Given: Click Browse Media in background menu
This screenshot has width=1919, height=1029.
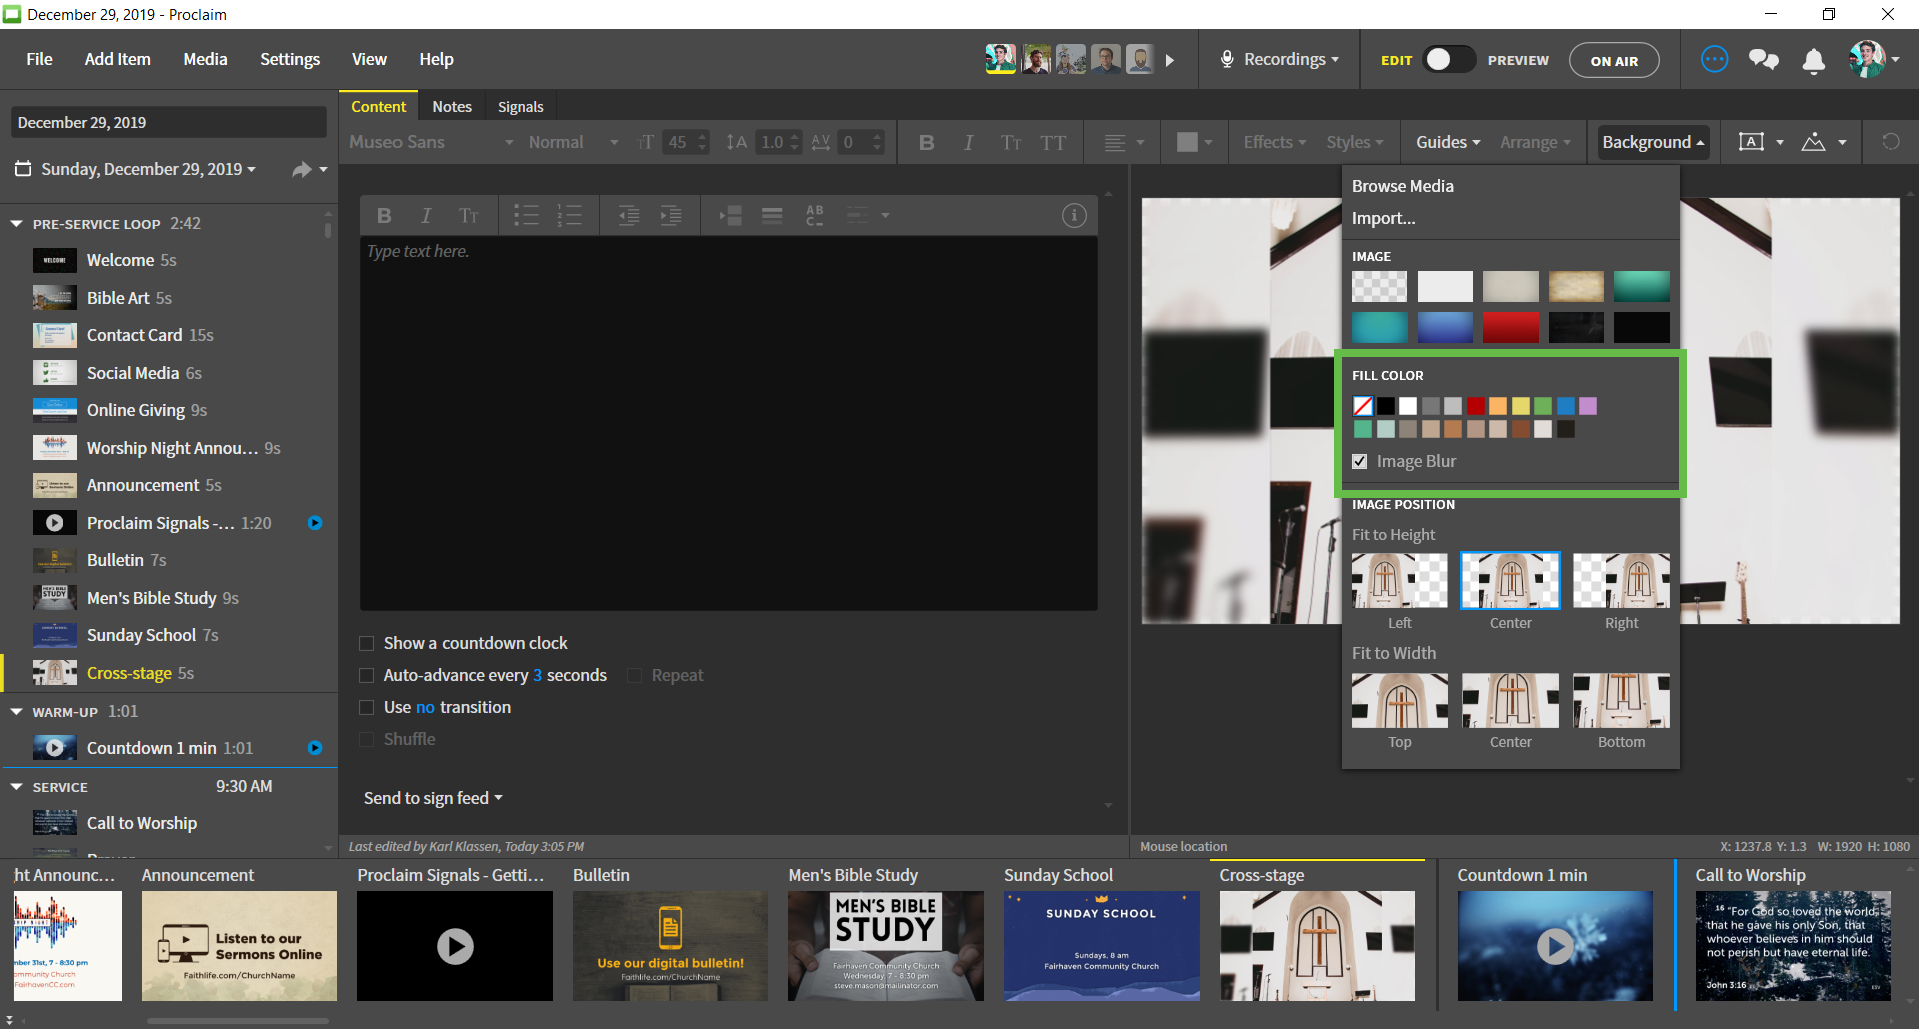Looking at the screenshot, I should click(x=1402, y=186).
